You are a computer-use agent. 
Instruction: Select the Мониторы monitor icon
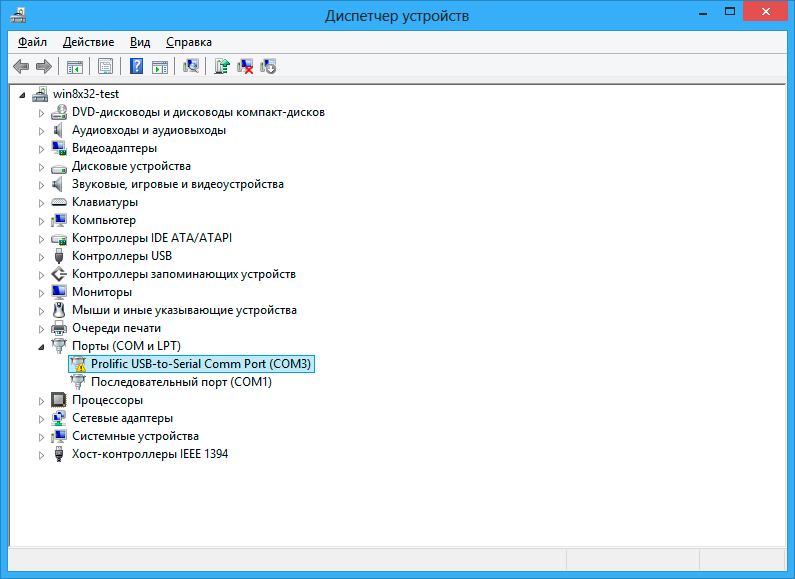click(x=59, y=292)
